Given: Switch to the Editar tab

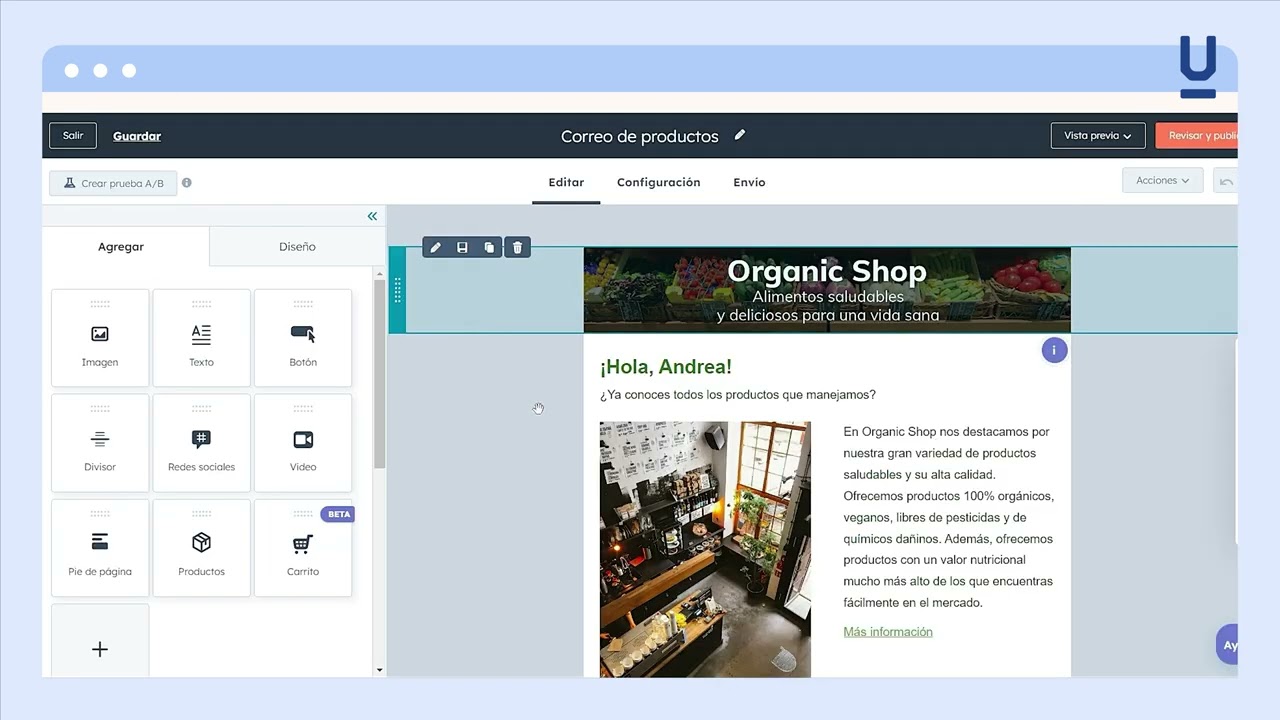Looking at the screenshot, I should 566,182.
